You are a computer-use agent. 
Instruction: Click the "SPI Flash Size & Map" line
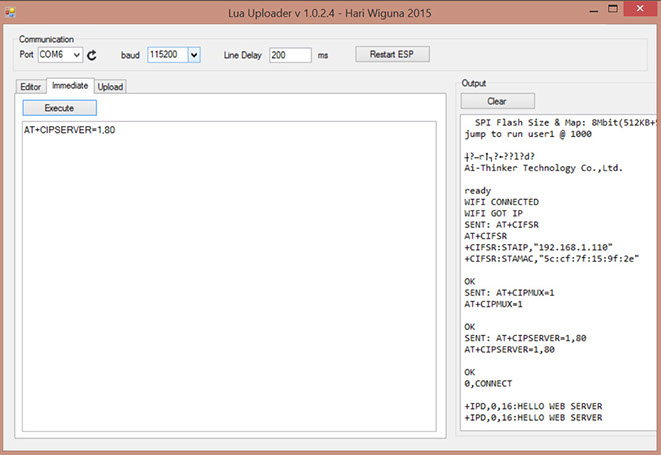point(565,123)
